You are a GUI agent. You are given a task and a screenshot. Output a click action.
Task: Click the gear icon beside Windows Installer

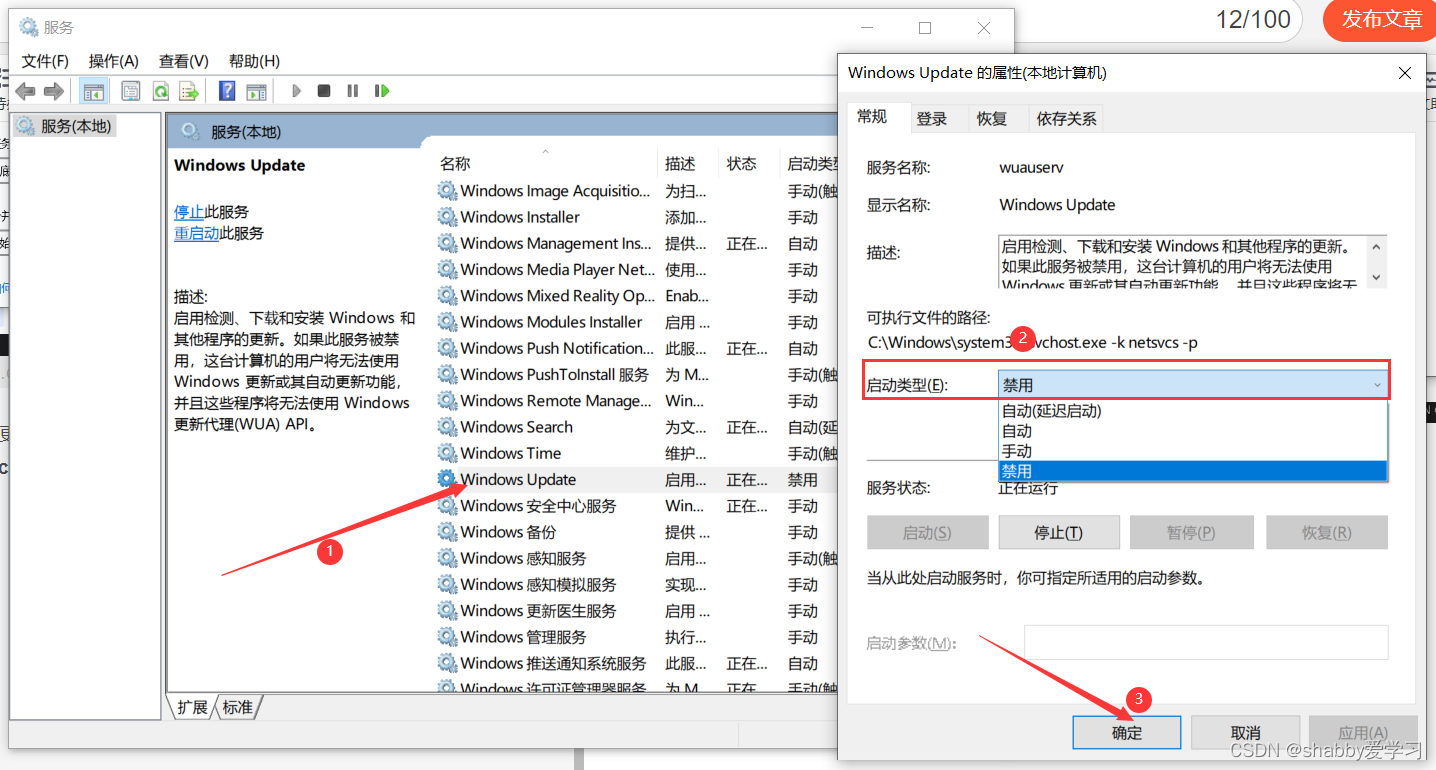click(x=447, y=217)
